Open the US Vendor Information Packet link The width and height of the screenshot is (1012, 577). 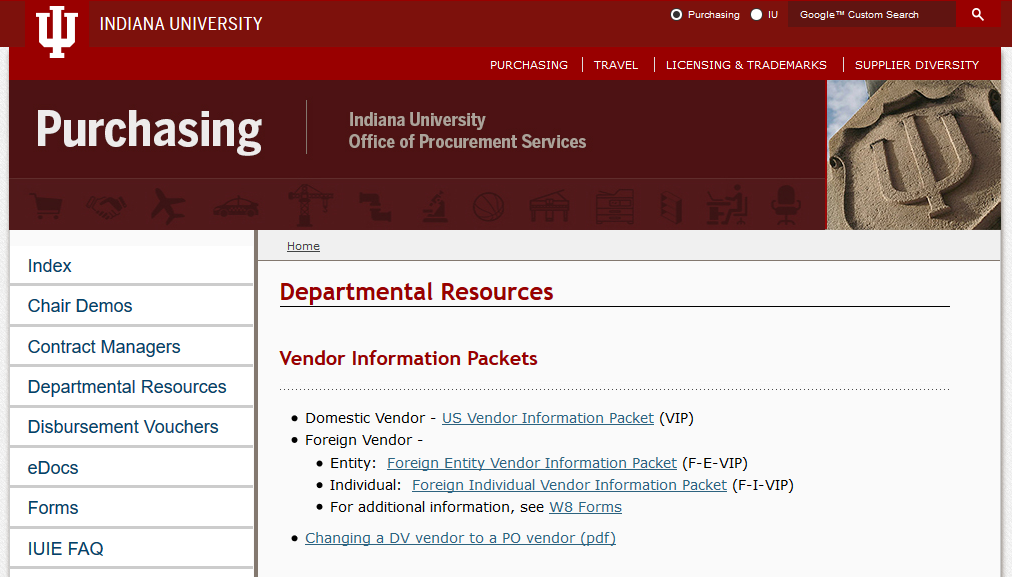548,418
